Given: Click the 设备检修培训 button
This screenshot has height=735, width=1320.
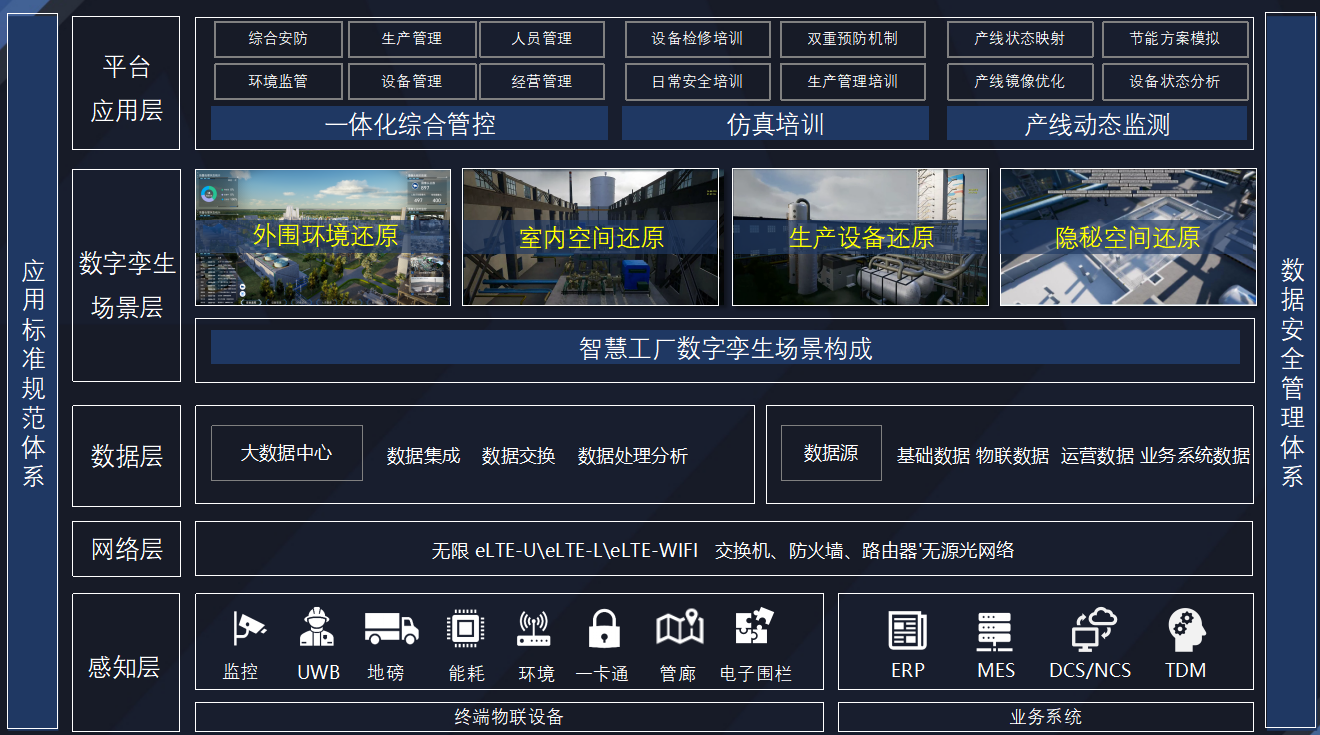Looking at the screenshot, I should click(x=697, y=39).
